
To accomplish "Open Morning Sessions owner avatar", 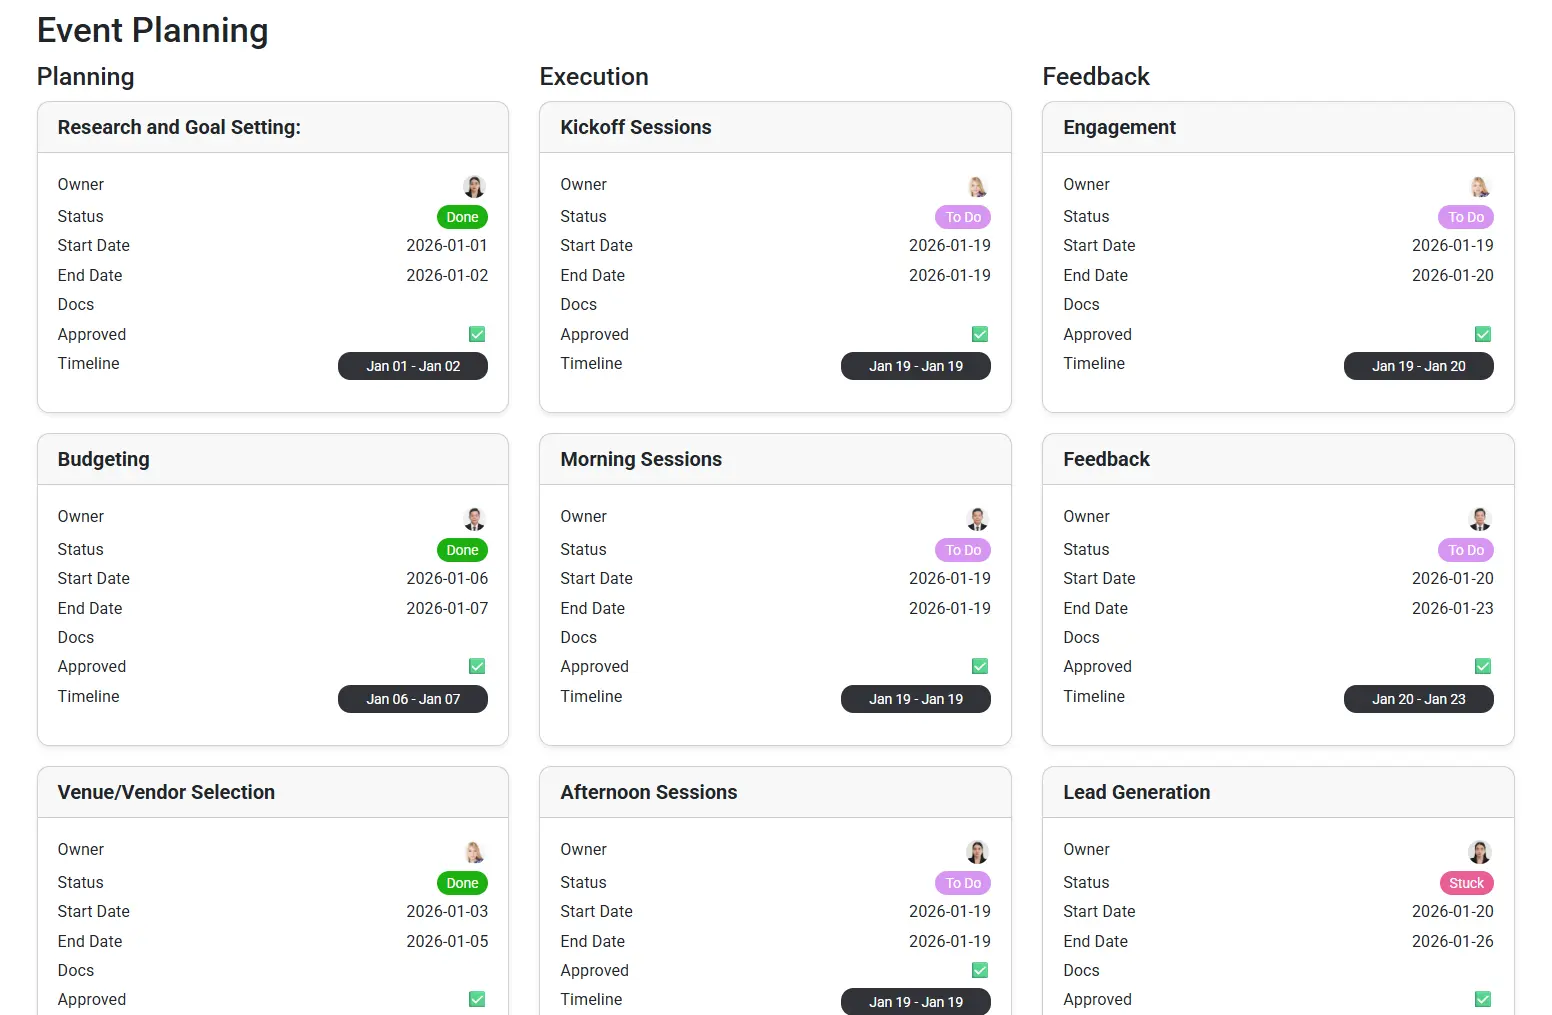I will tap(978, 518).
